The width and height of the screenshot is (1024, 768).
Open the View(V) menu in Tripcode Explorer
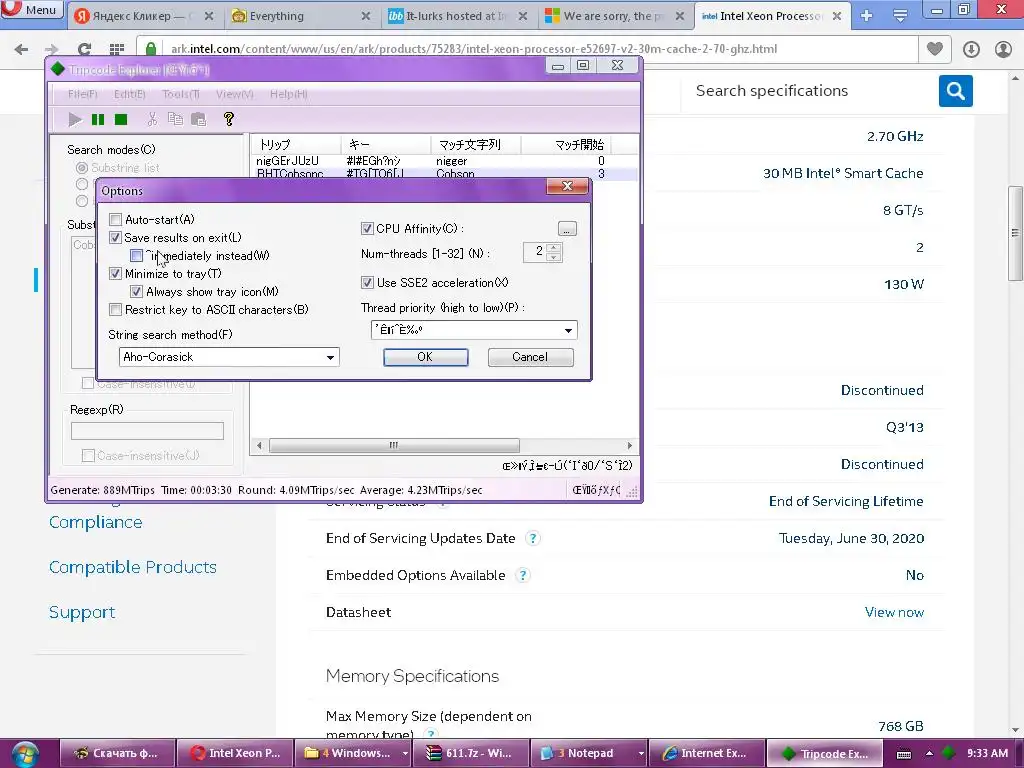tap(234, 95)
